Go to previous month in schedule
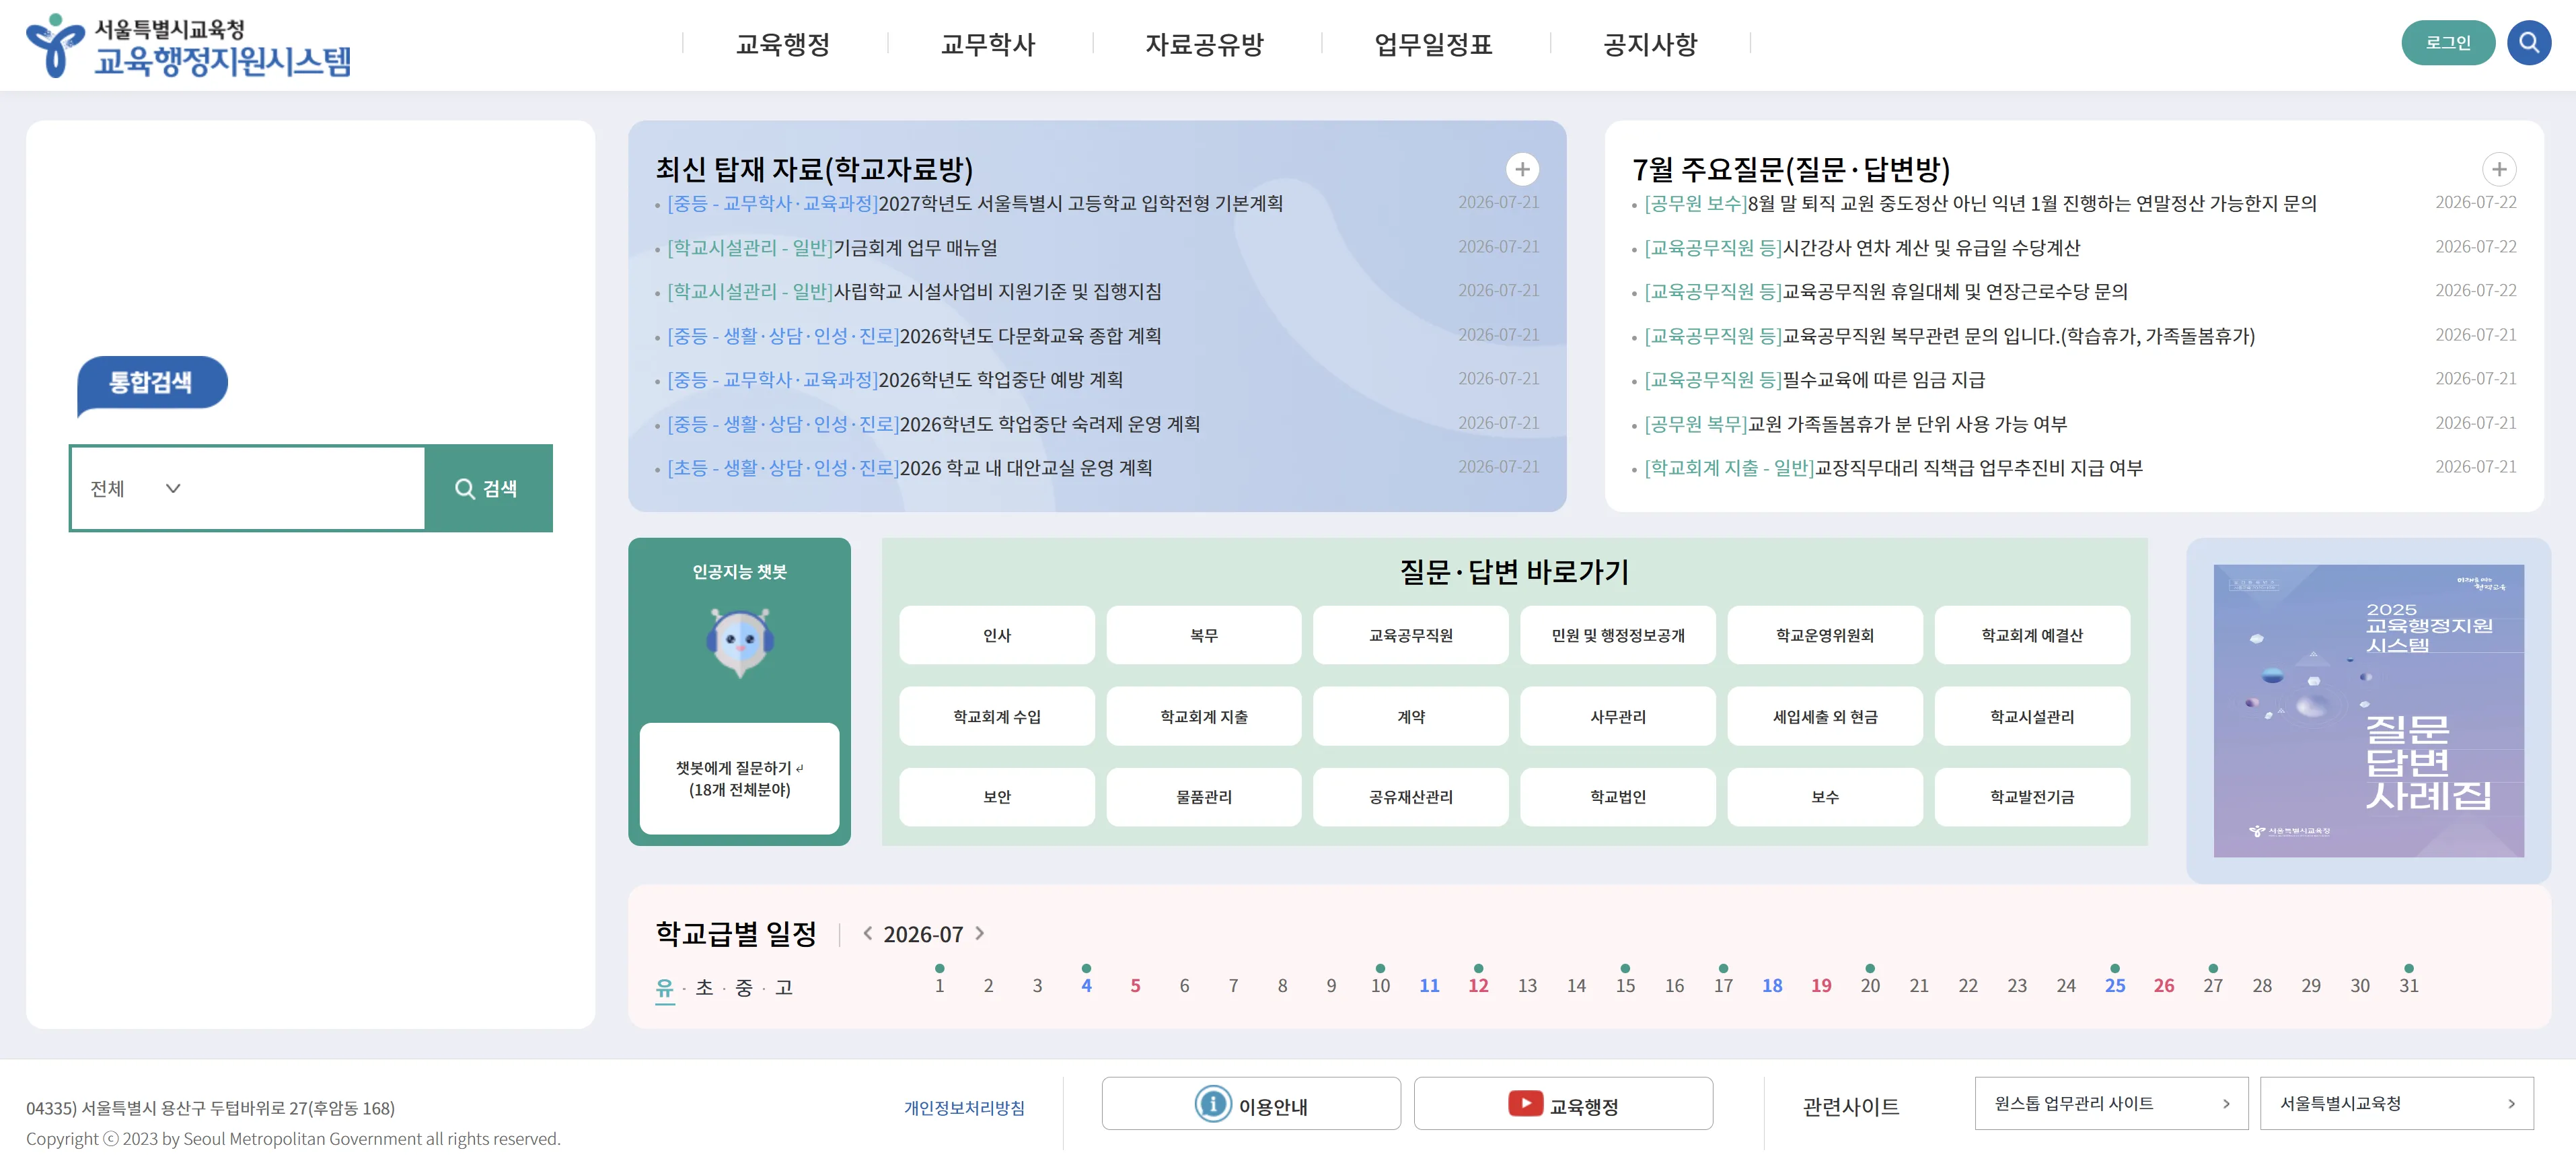Screen dimensions: 2576x1167 click(x=867, y=933)
